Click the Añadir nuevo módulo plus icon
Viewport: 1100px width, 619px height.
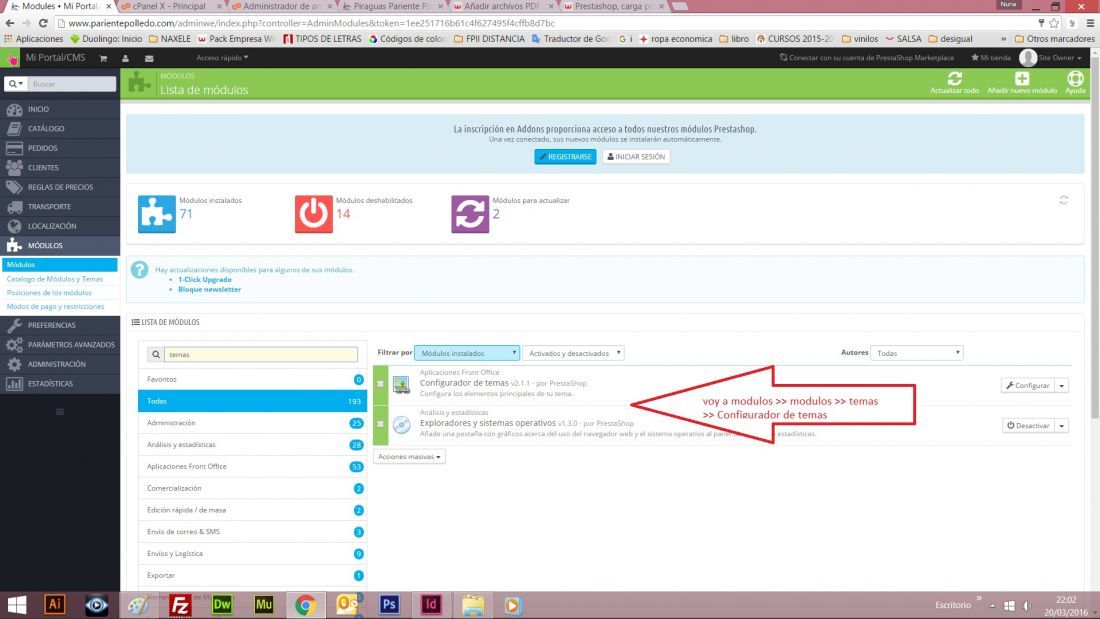coord(1021,78)
